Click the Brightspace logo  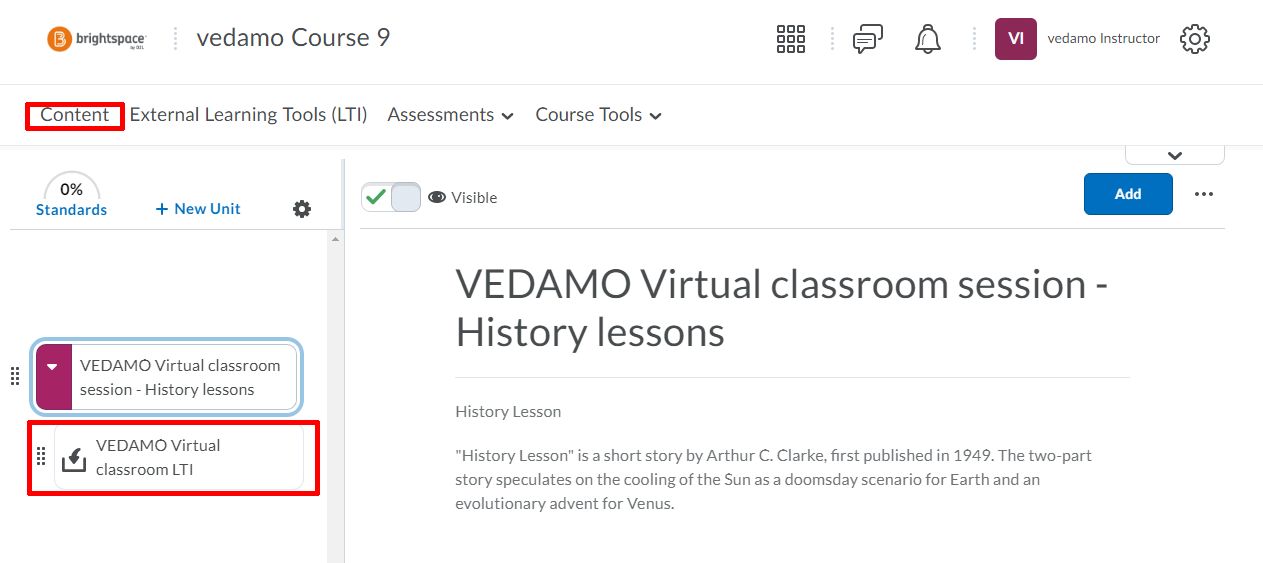(x=96, y=39)
